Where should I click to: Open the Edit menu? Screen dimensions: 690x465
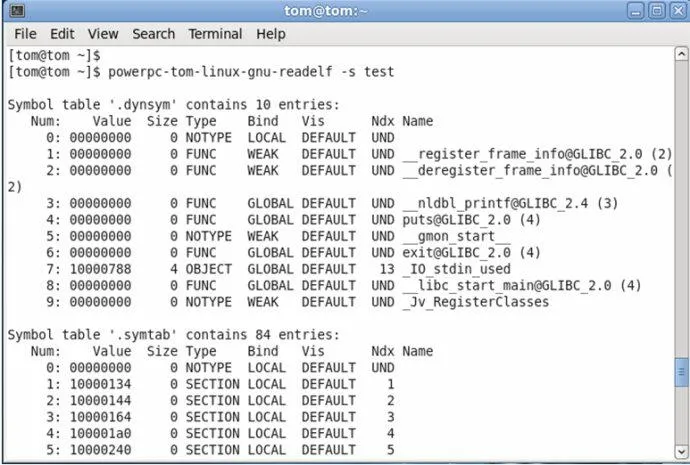pos(62,34)
